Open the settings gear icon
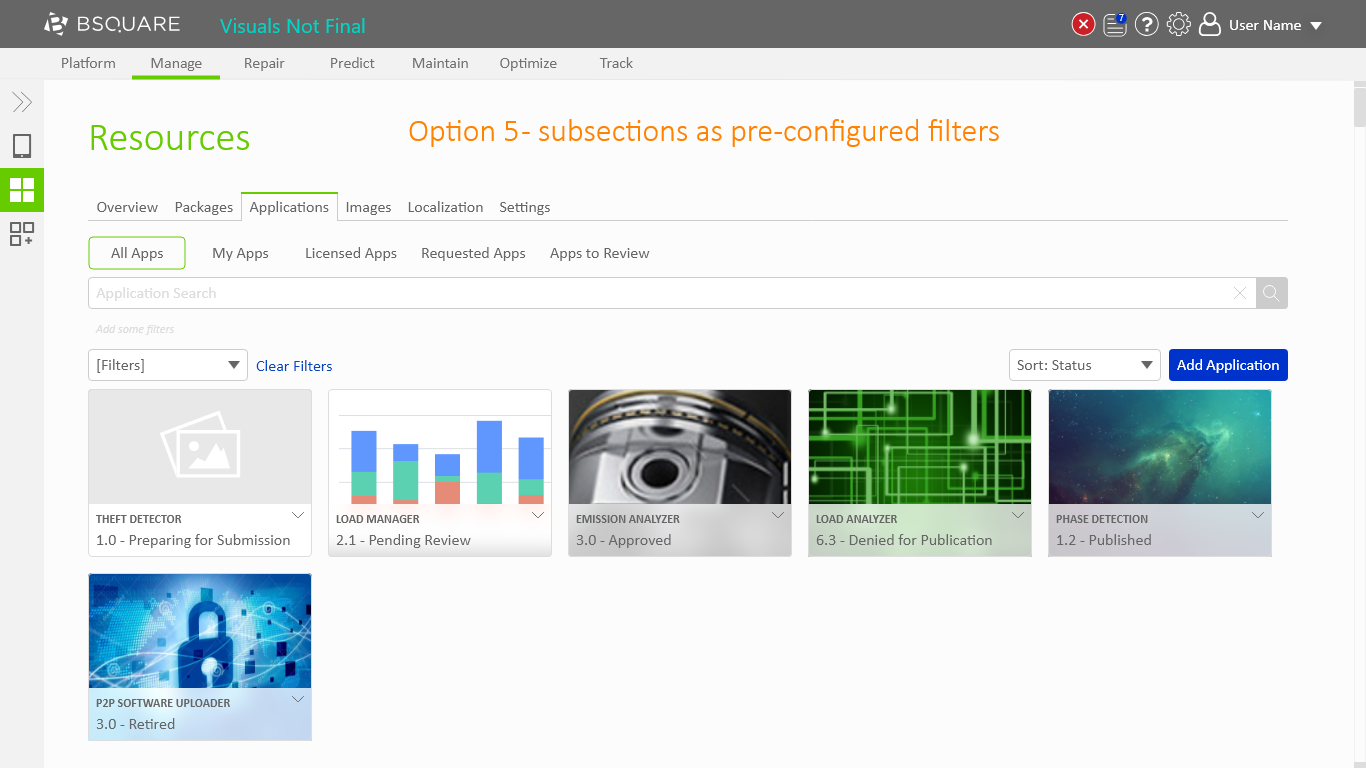The image size is (1366, 768). (x=1179, y=25)
